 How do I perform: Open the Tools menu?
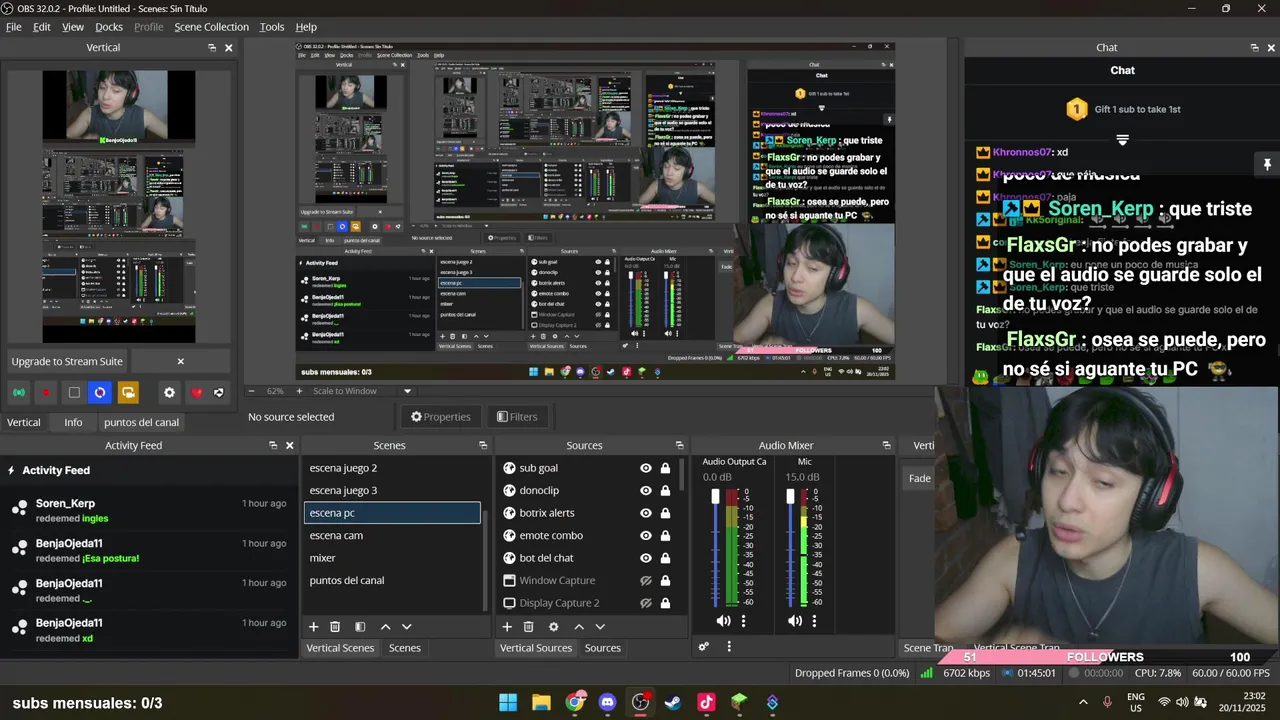tap(272, 27)
